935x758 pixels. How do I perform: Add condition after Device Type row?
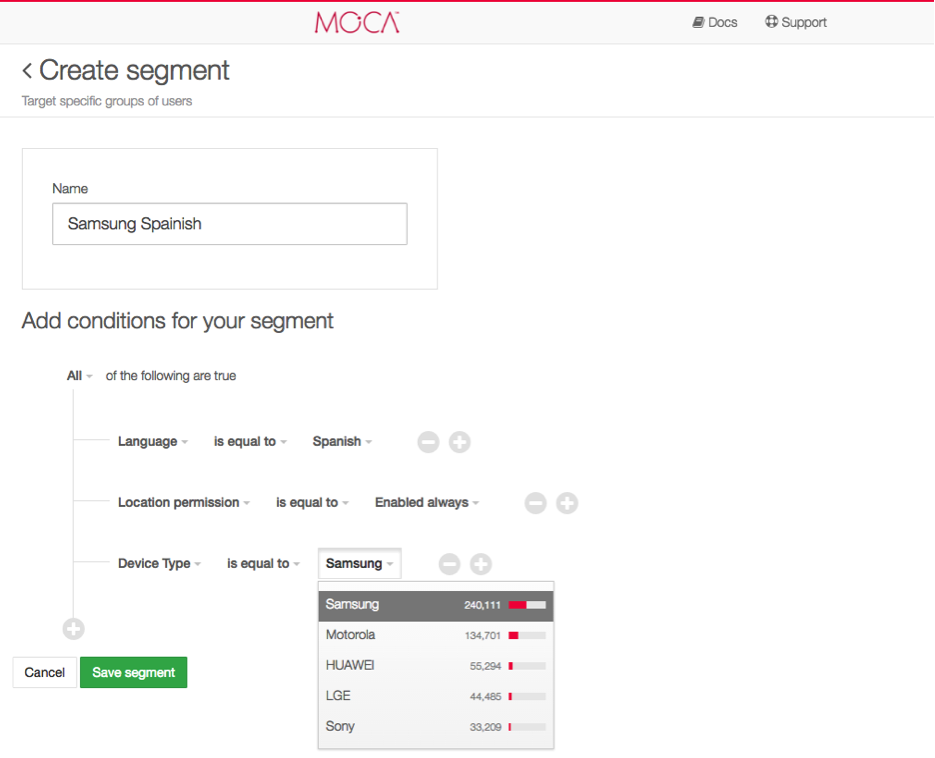point(481,564)
